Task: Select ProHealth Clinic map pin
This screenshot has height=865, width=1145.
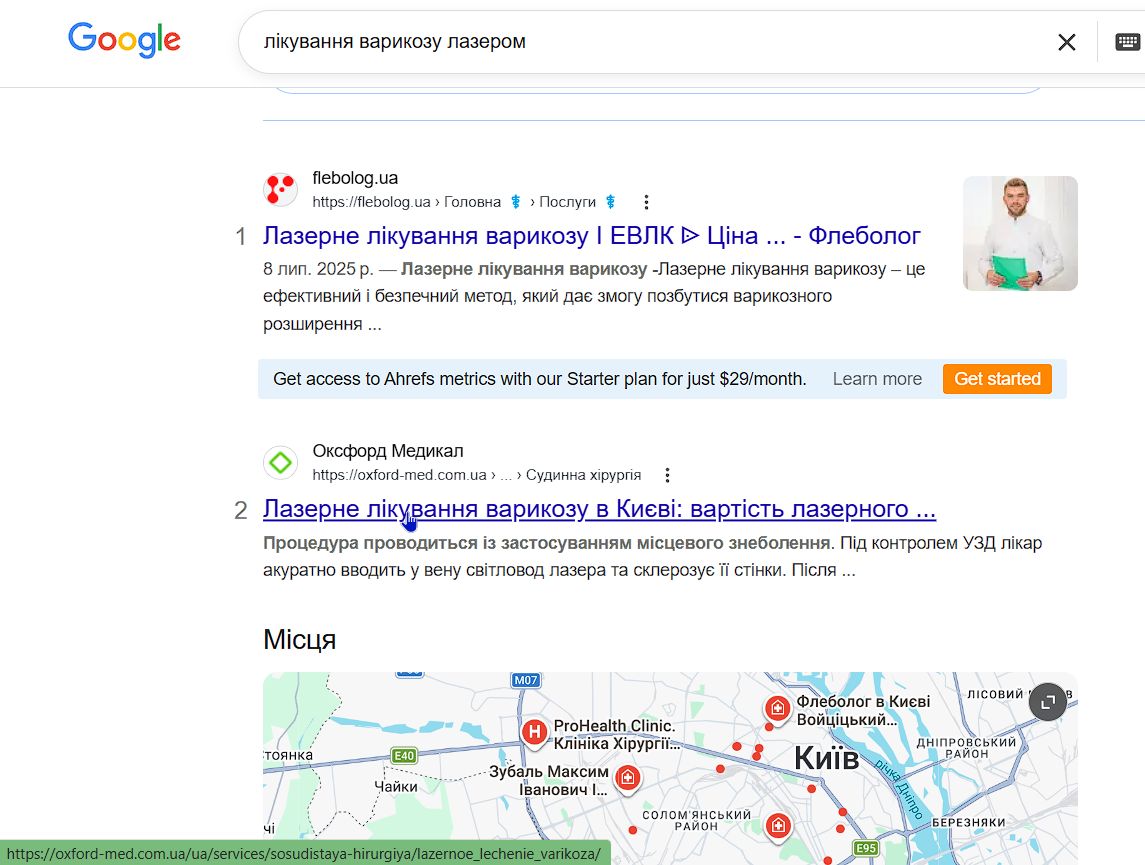Action: pyautogui.click(x=535, y=732)
